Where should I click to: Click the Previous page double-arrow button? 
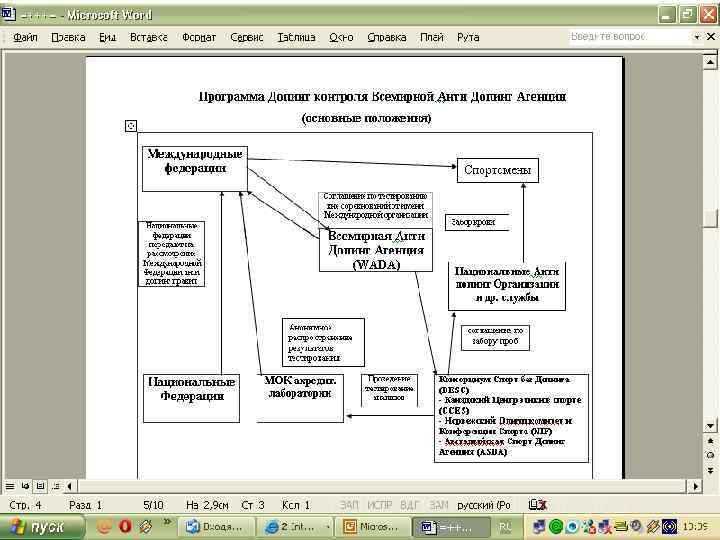(x=710, y=441)
